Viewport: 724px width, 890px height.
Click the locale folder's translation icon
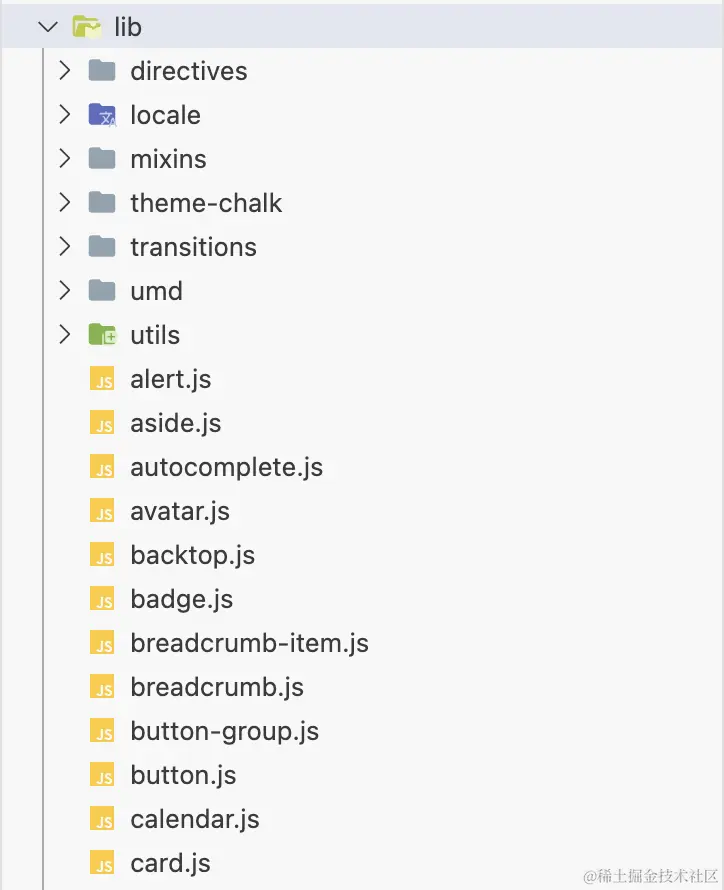102,116
